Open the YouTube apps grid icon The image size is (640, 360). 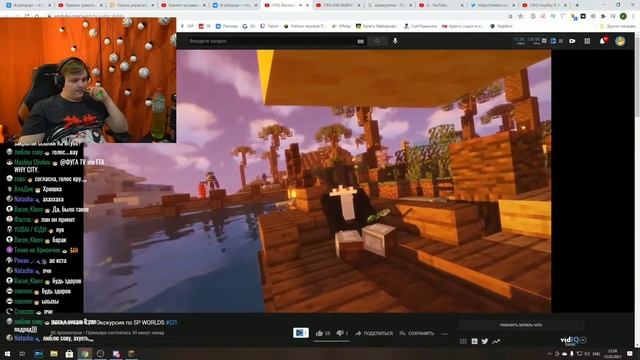pos(587,41)
